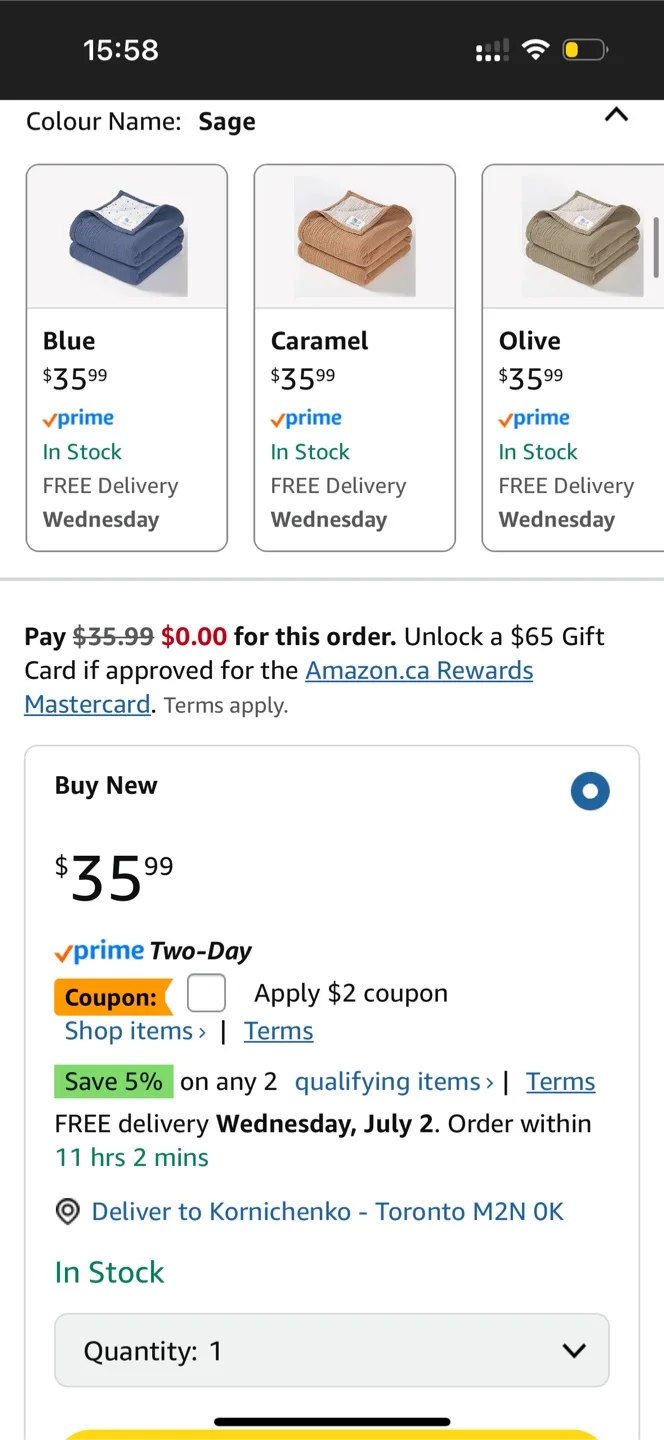
Task: Tap the Wi-Fi status icon
Action: (x=537, y=50)
